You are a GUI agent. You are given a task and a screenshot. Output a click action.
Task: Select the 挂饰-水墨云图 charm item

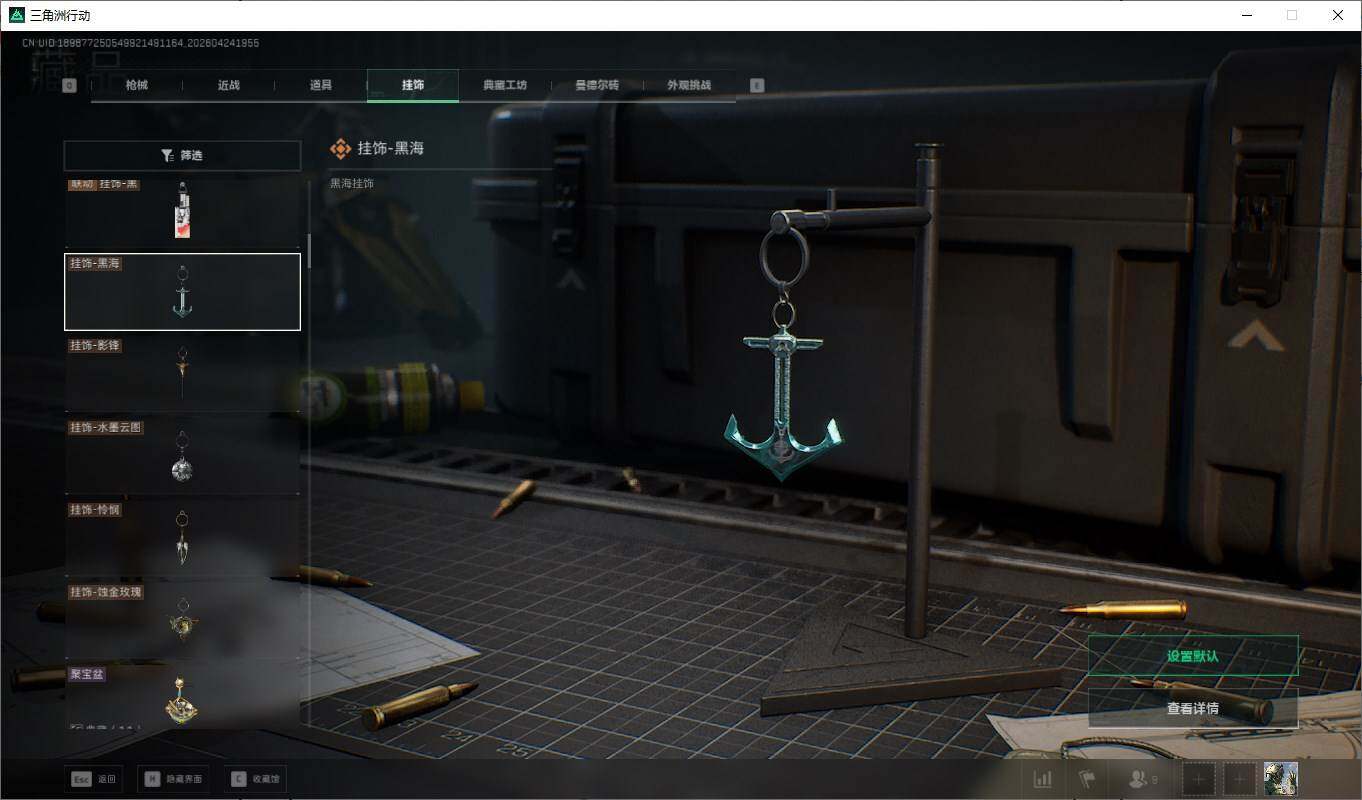tap(182, 456)
